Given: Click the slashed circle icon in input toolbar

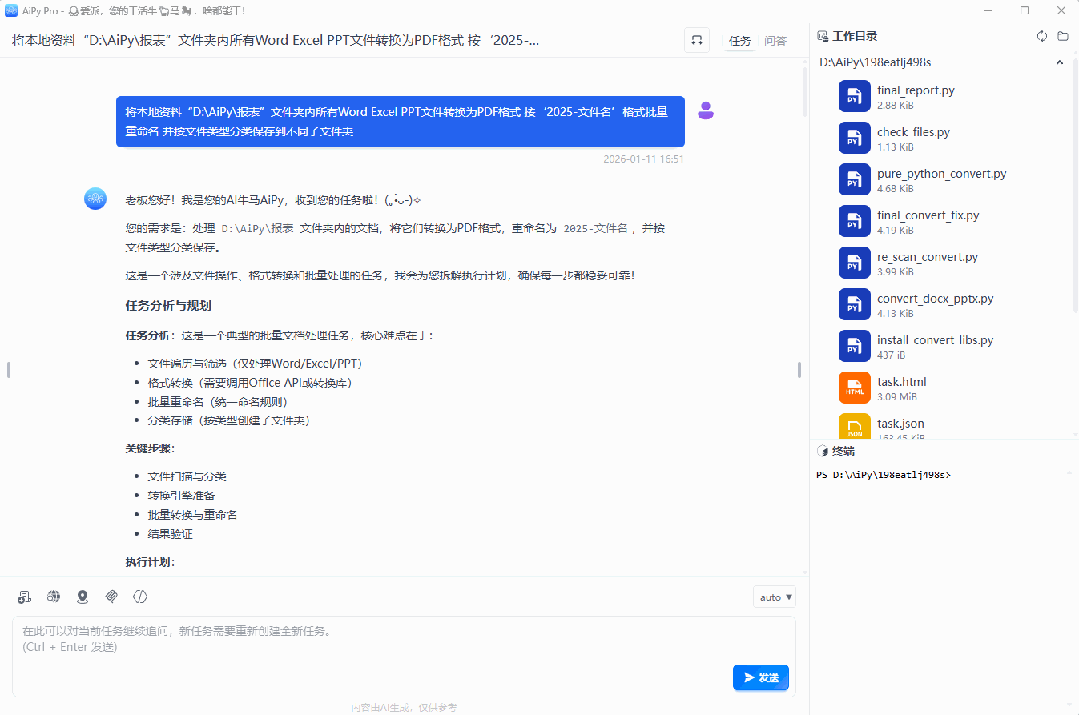Looking at the screenshot, I should 140,597.
